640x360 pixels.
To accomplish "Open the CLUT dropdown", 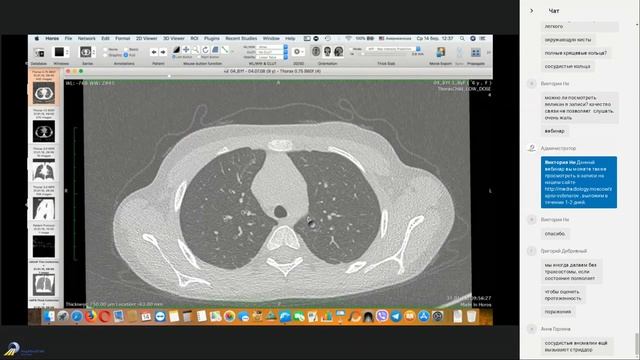I will coord(272,52).
